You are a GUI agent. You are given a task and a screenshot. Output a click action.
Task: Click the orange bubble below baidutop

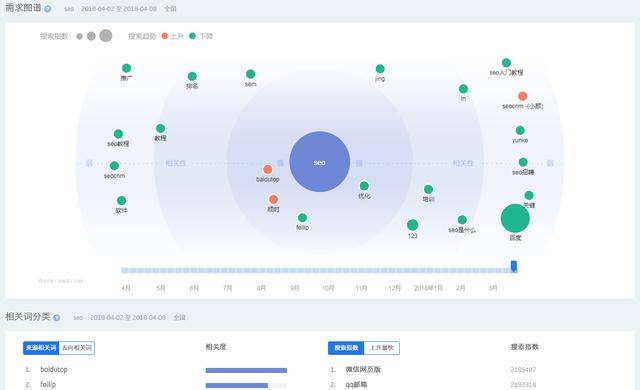(273, 199)
